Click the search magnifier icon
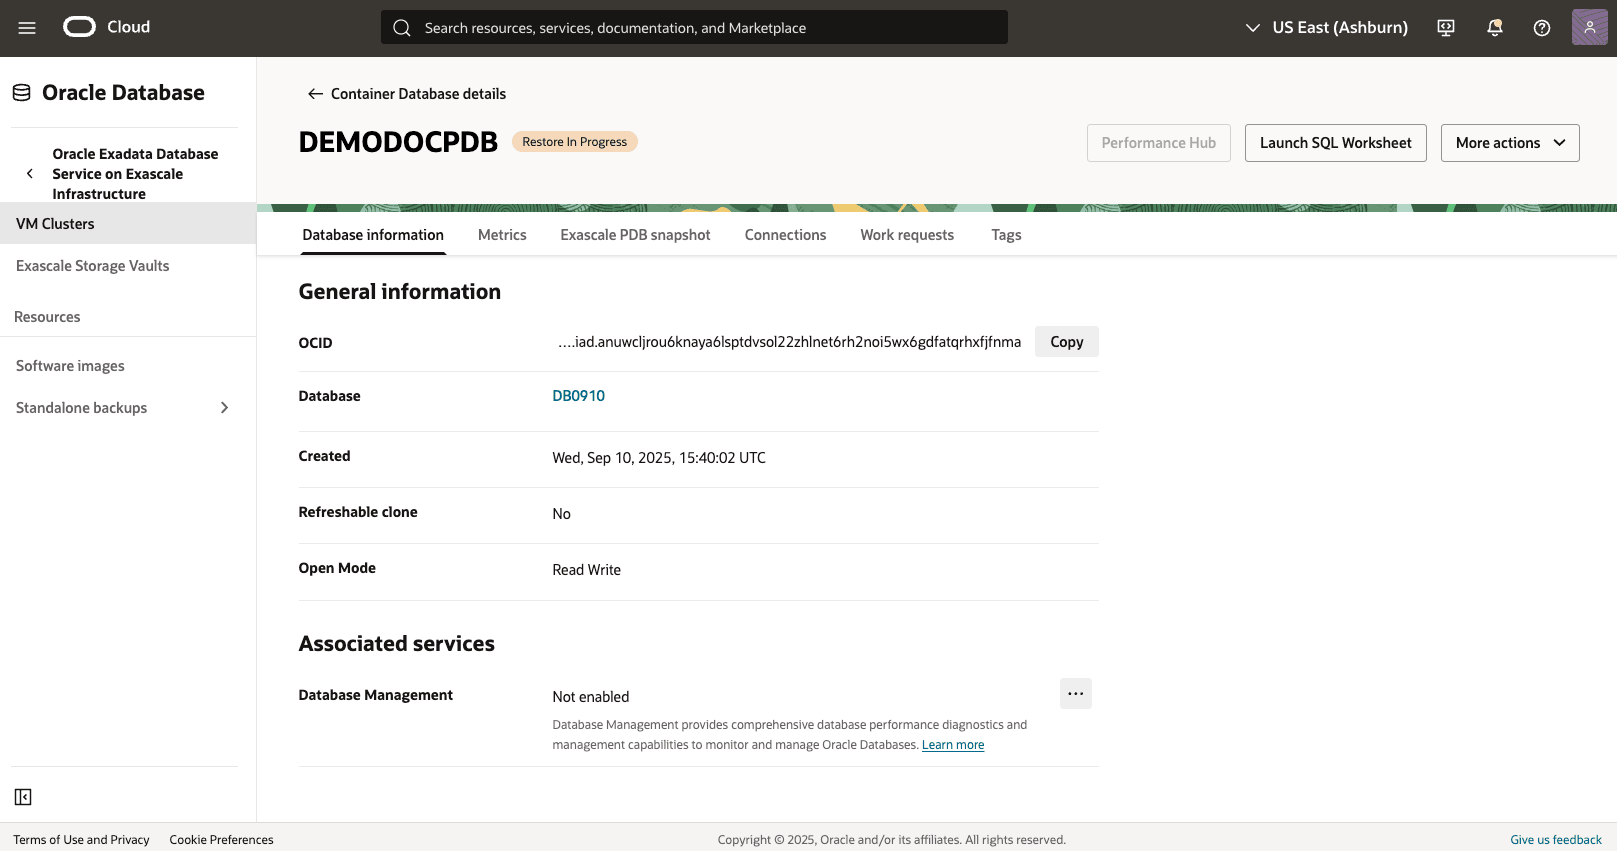 [402, 28]
